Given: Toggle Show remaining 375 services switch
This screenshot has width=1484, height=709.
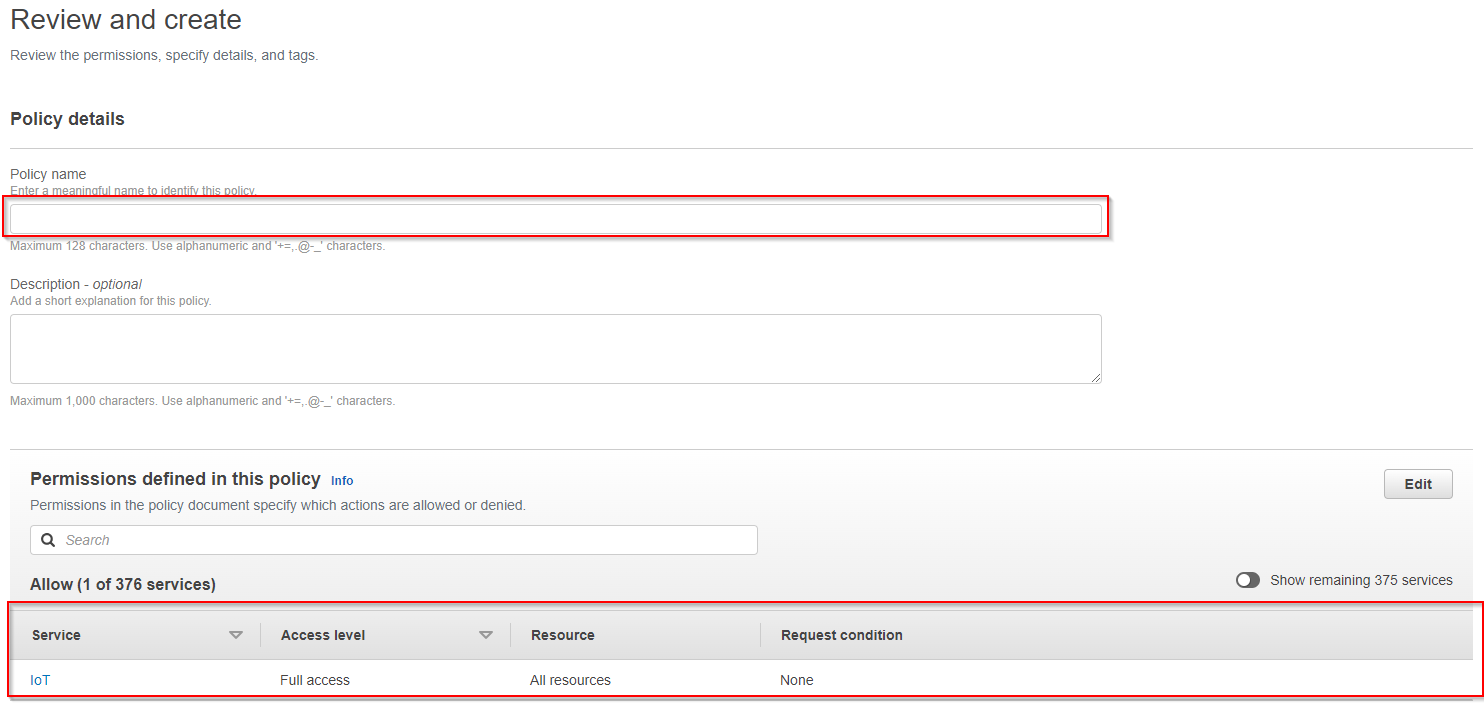Looking at the screenshot, I should 1247,580.
